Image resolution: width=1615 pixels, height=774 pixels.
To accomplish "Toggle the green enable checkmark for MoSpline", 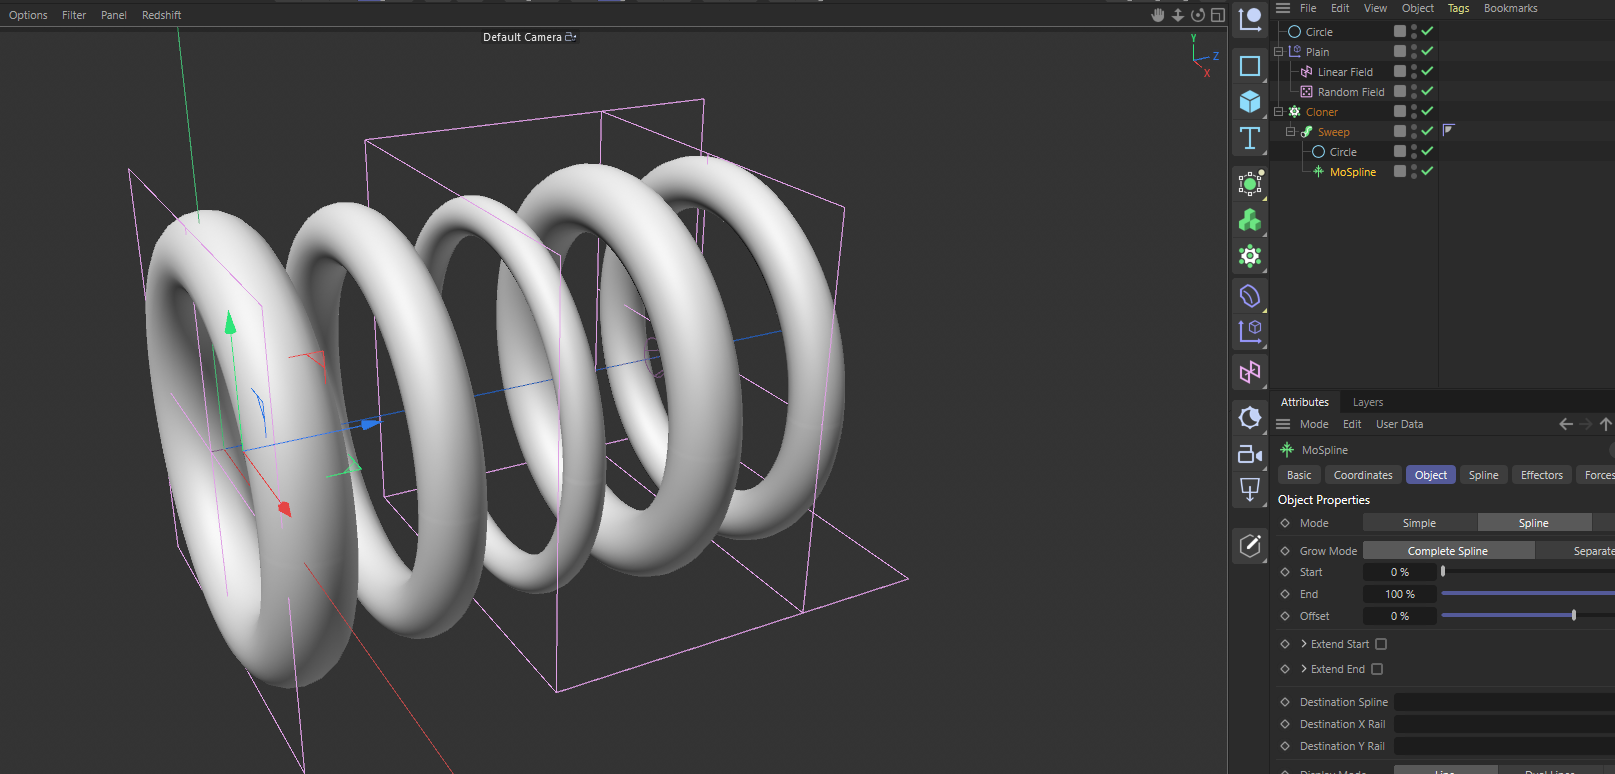I will (1427, 171).
